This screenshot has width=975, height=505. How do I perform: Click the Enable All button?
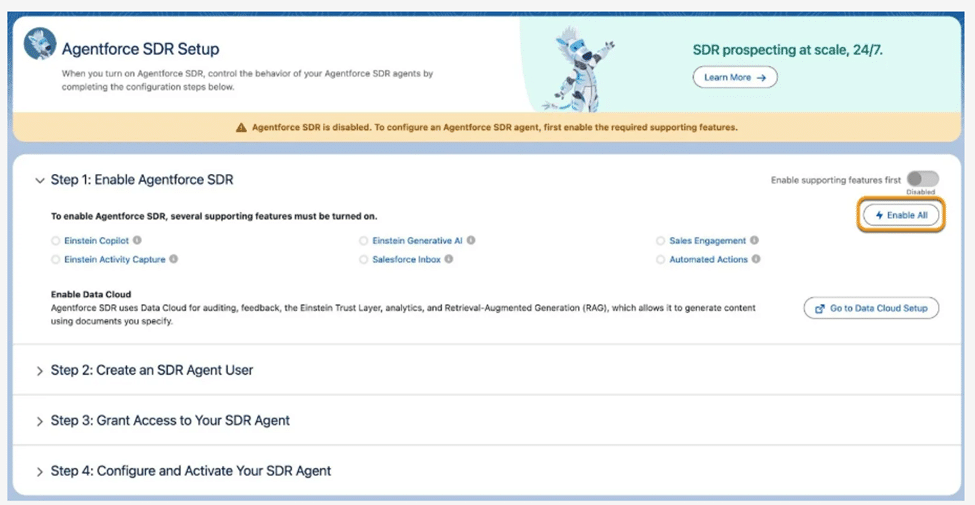click(901, 215)
